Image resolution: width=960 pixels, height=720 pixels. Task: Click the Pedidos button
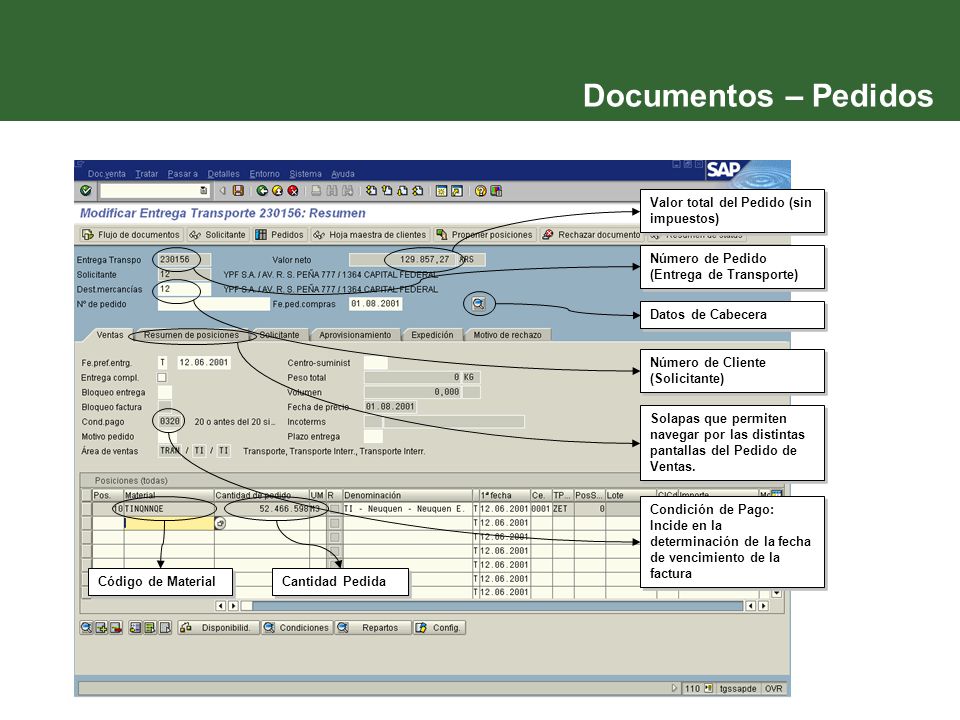coord(279,234)
